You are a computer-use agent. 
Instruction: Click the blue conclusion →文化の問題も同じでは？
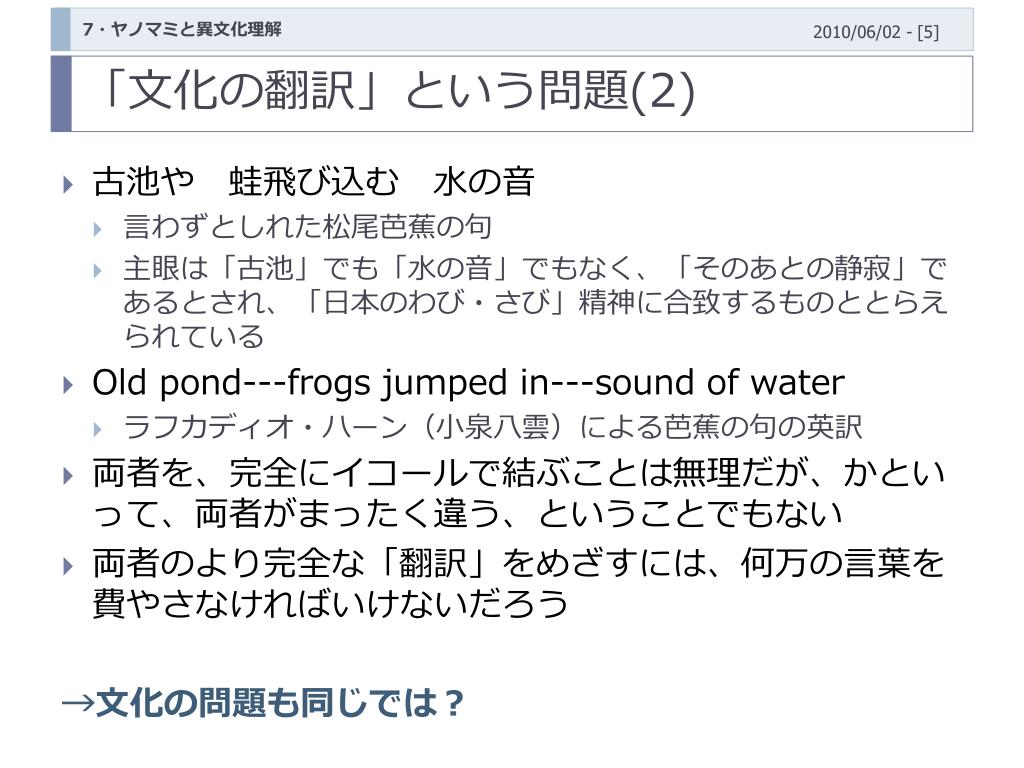(x=263, y=703)
